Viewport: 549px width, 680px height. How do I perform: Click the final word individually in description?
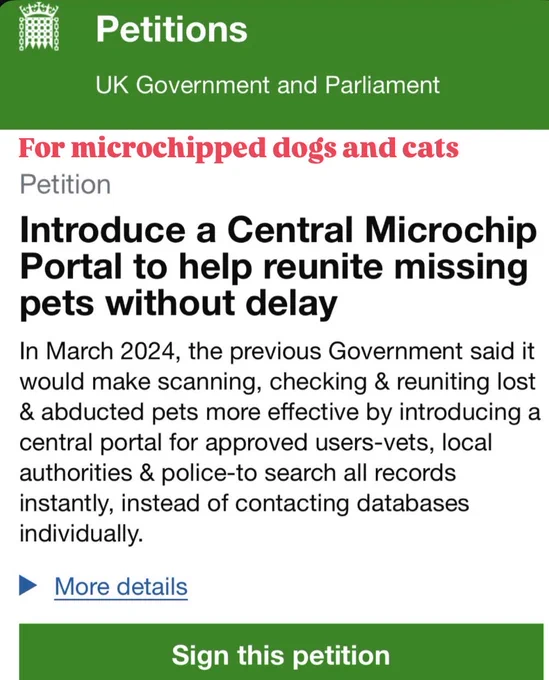tap(81, 533)
